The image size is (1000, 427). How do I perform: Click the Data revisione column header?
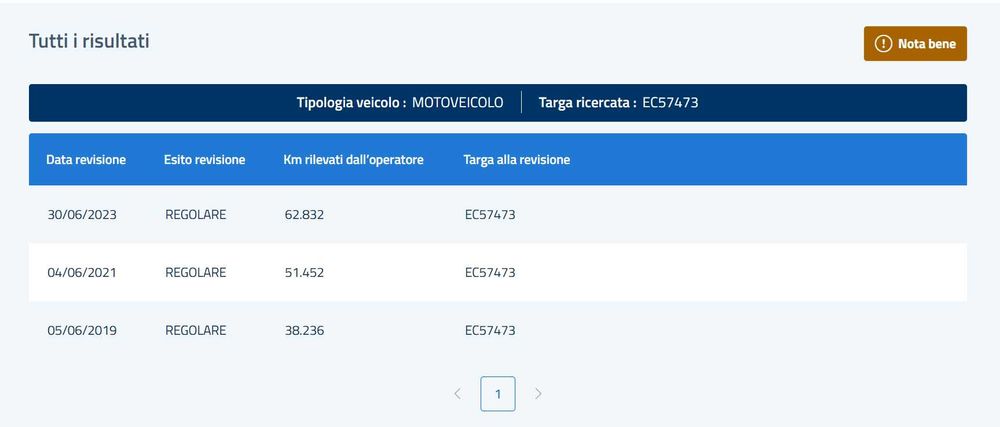[86, 160]
